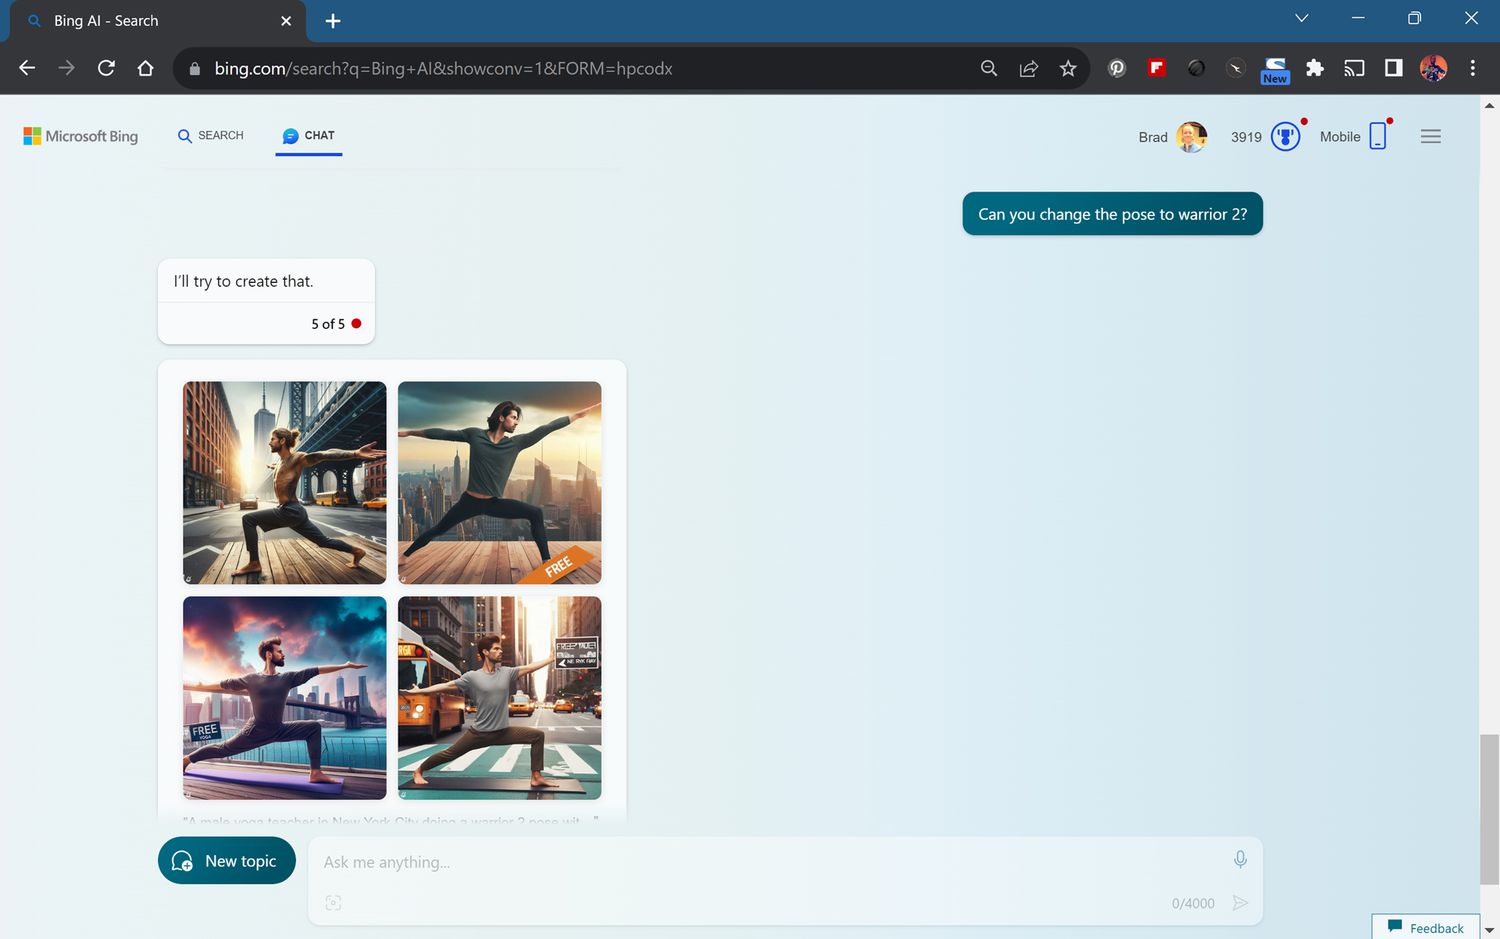1500x939 pixels.
Task: Open the Feedback button
Action: pyautogui.click(x=1426, y=928)
